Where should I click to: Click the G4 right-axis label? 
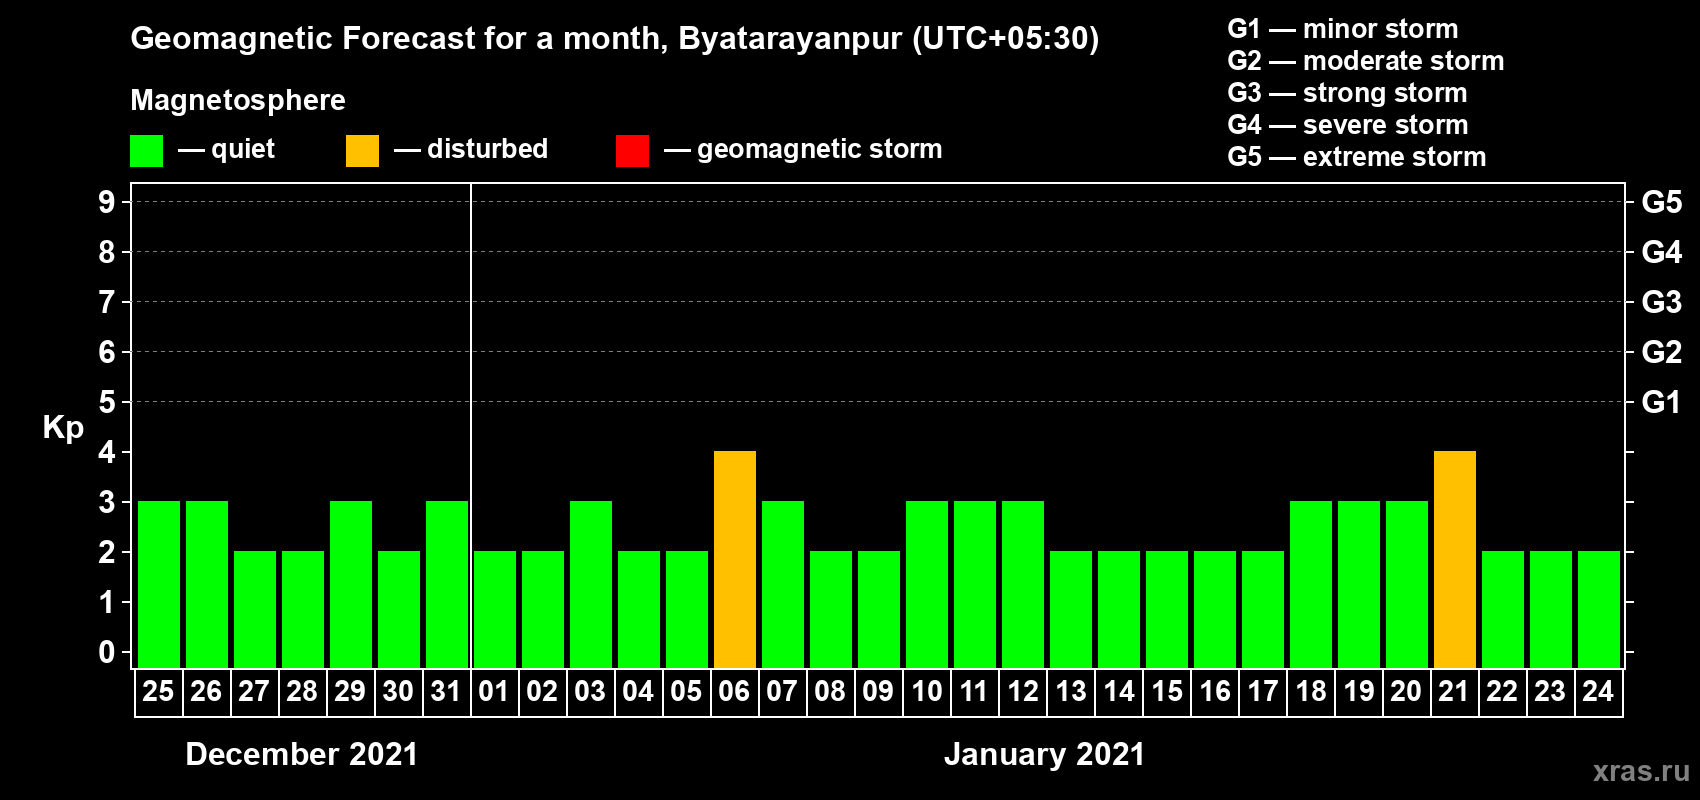point(1662,252)
